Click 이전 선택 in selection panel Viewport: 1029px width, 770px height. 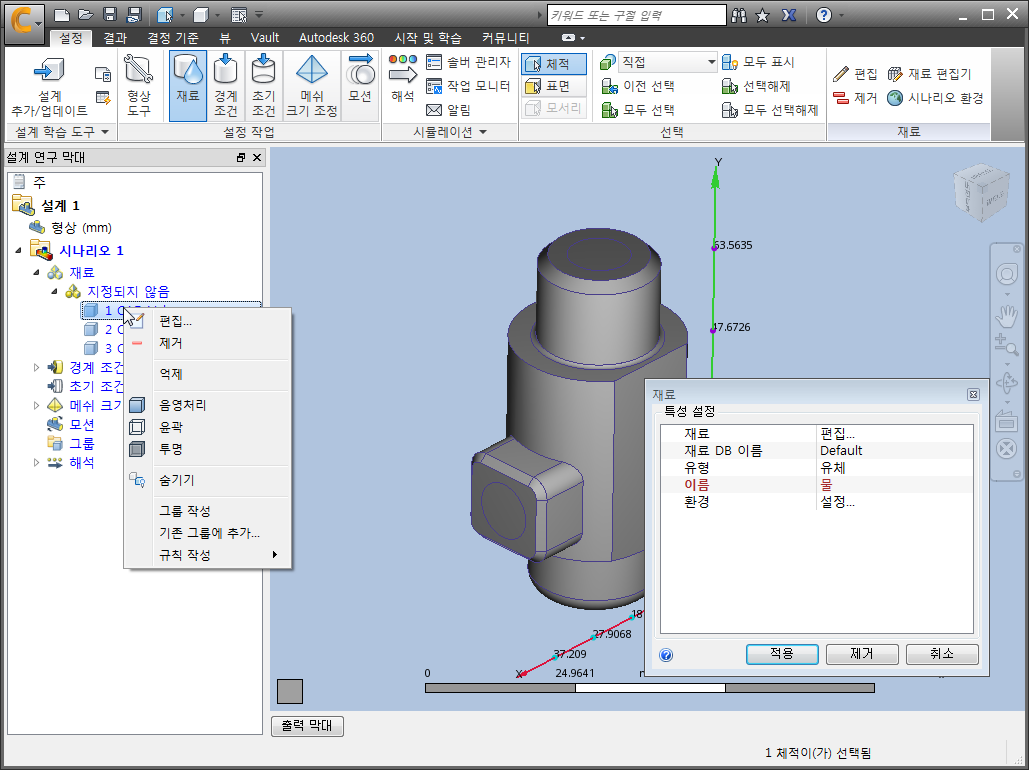point(639,86)
